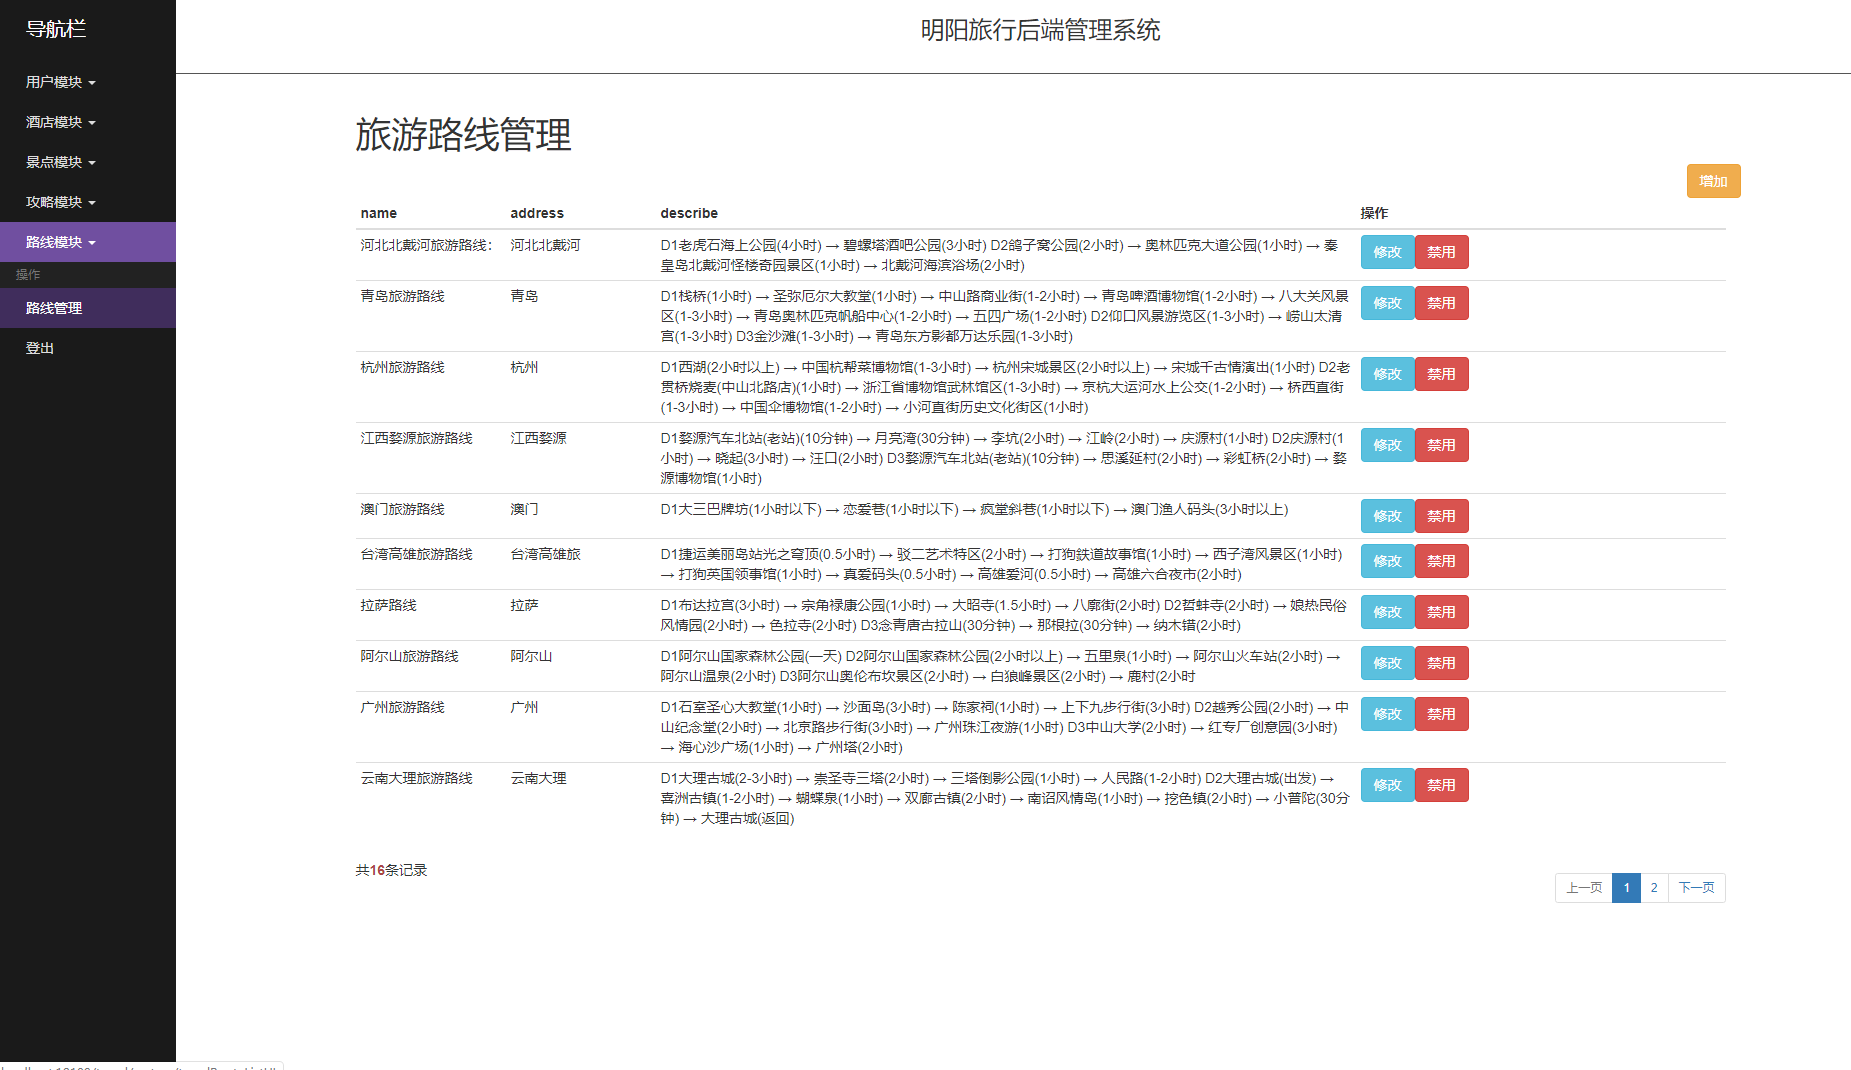Open page 2 of the route list

(x=1654, y=887)
